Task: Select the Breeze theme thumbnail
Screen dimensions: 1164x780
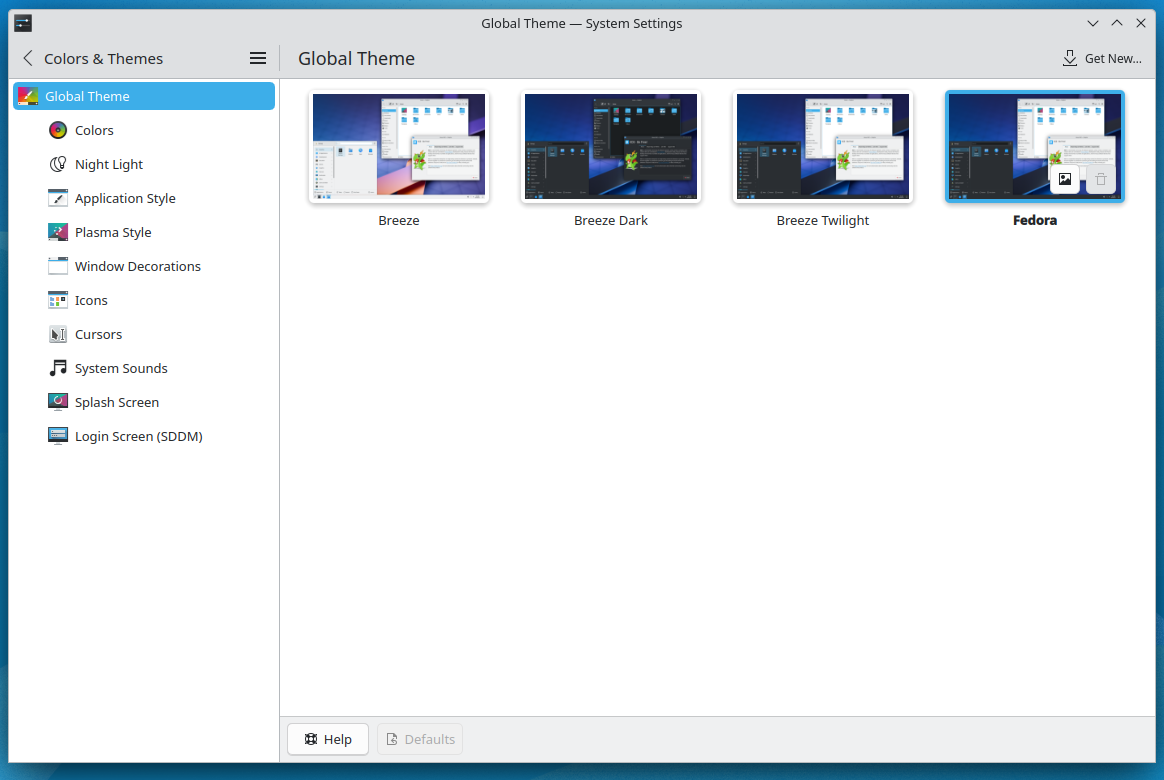Action: (399, 146)
